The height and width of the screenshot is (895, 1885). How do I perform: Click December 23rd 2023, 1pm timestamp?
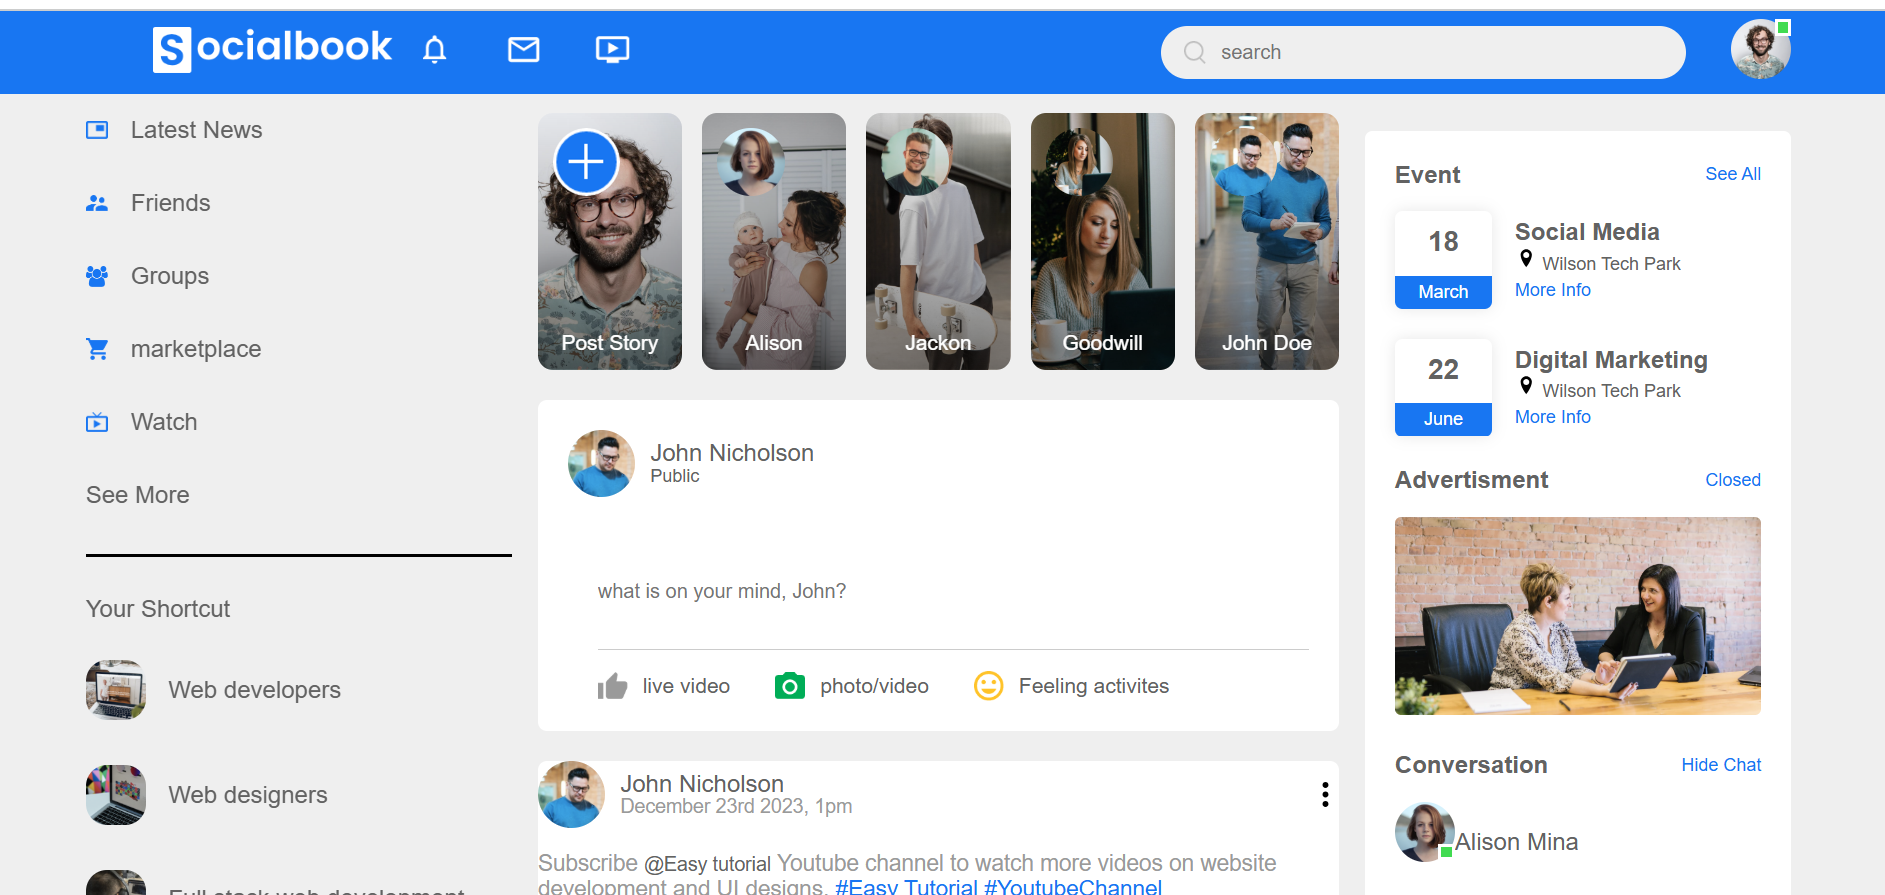coord(736,806)
